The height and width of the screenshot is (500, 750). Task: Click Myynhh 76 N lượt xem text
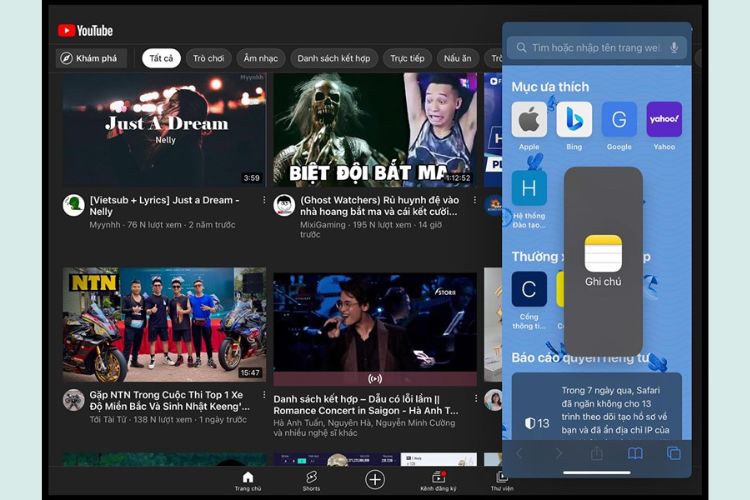162,224
